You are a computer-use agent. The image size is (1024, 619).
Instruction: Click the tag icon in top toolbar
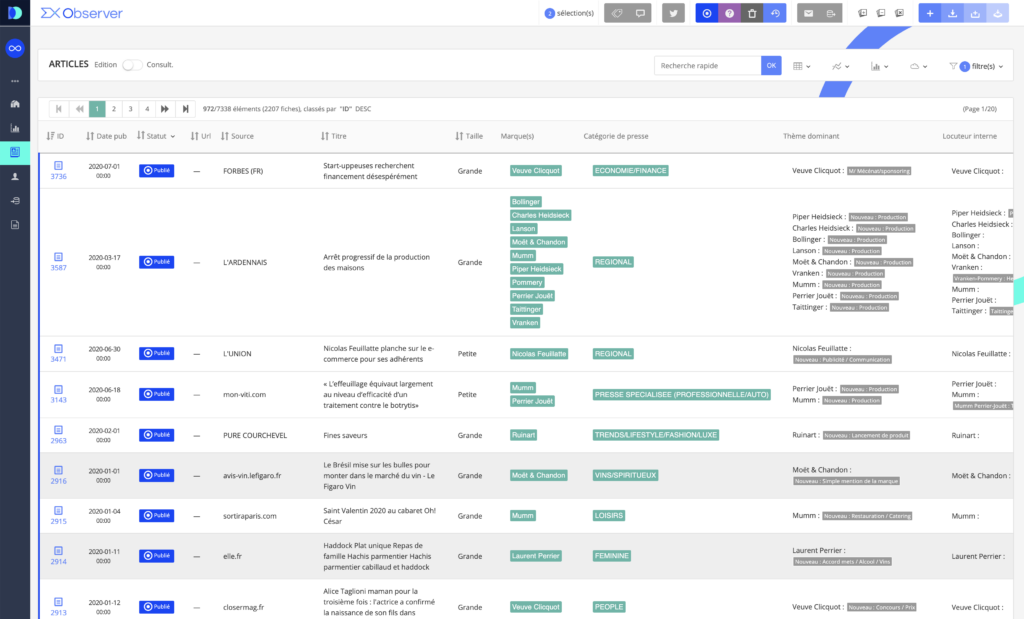pos(617,13)
